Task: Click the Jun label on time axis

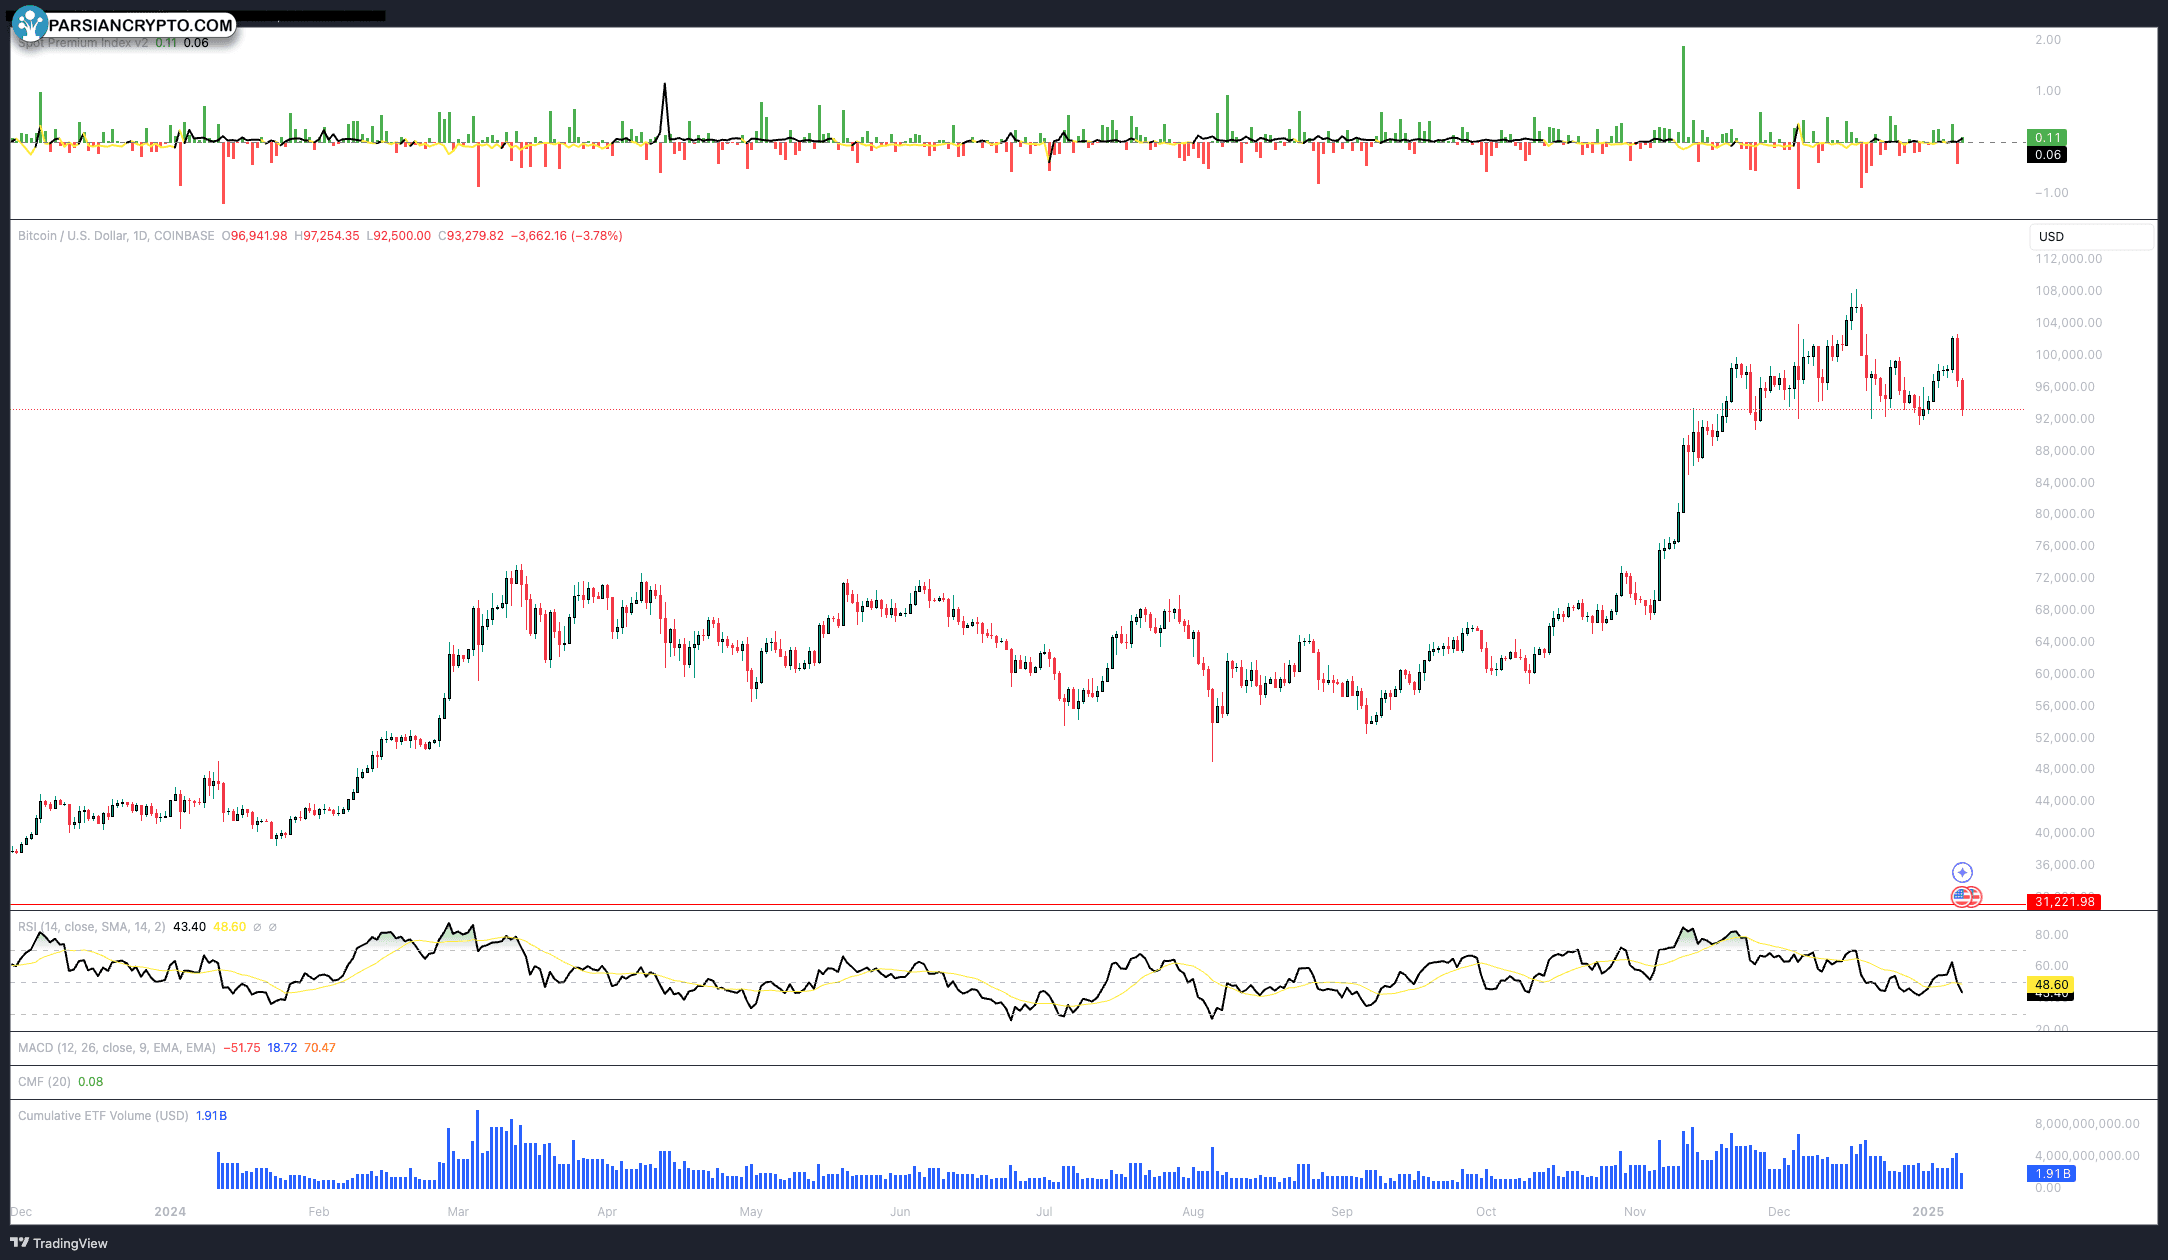Action: click(x=900, y=1212)
